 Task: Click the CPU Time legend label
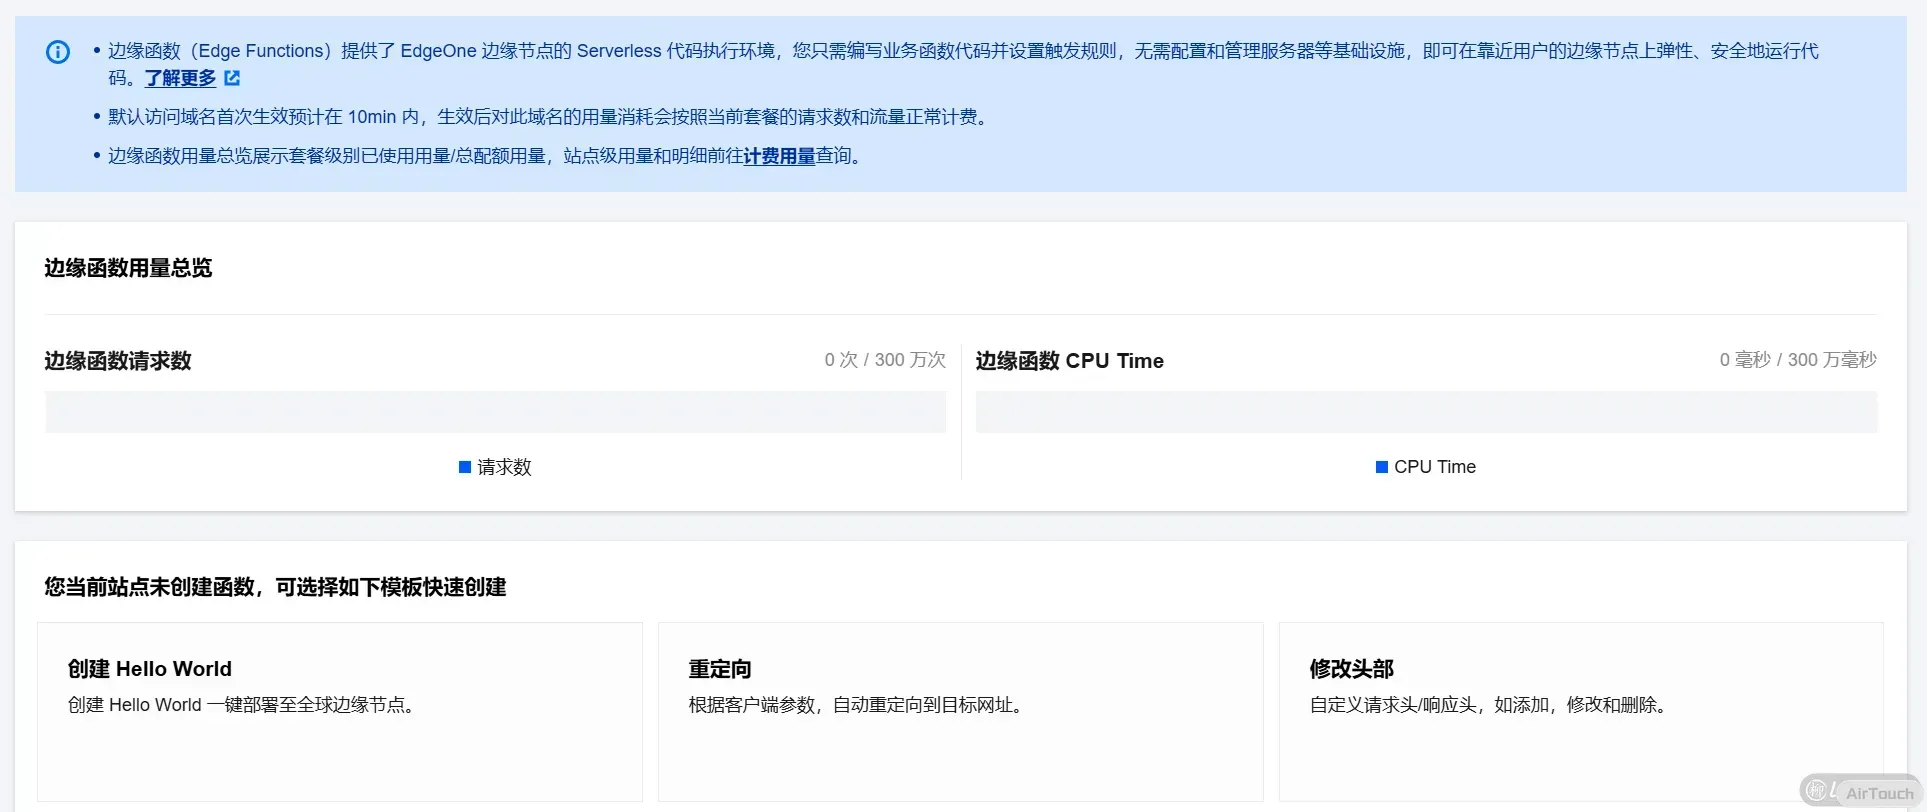pyautogui.click(x=1434, y=467)
